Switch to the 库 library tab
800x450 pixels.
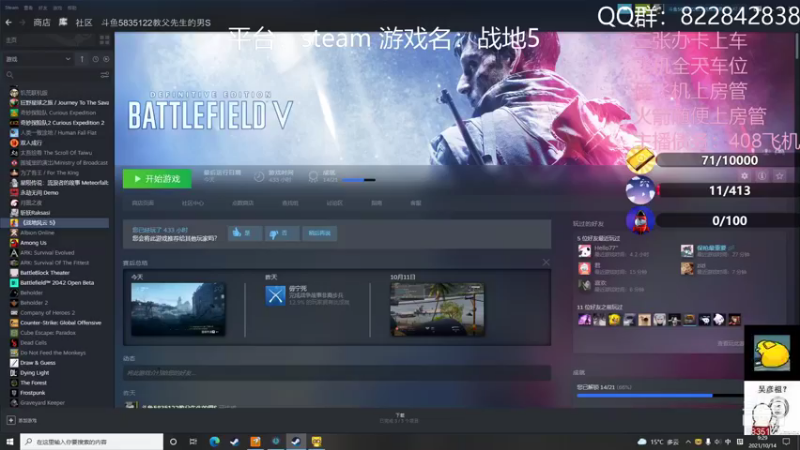(x=63, y=22)
